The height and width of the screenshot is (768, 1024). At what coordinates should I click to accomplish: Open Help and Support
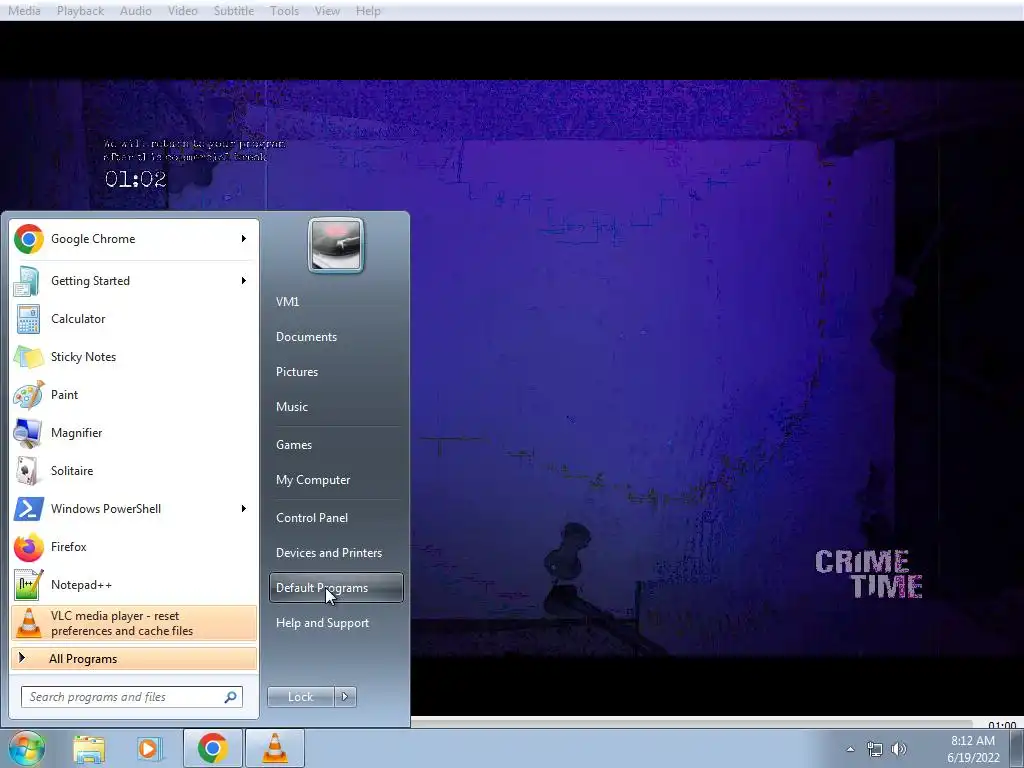point(336,623)
